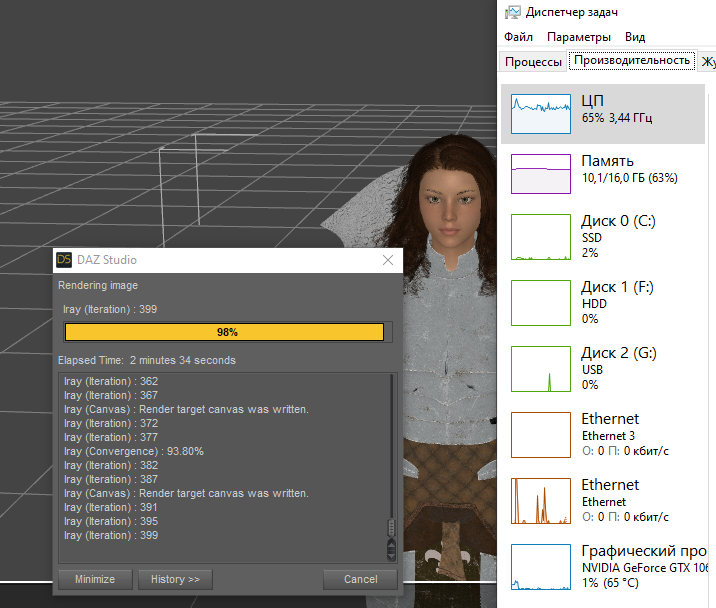Open the Диск 1 (F:) HDD entry
The height and width of the screenshot is (608, 716).
pyautogui.click(x=606, y=302)
